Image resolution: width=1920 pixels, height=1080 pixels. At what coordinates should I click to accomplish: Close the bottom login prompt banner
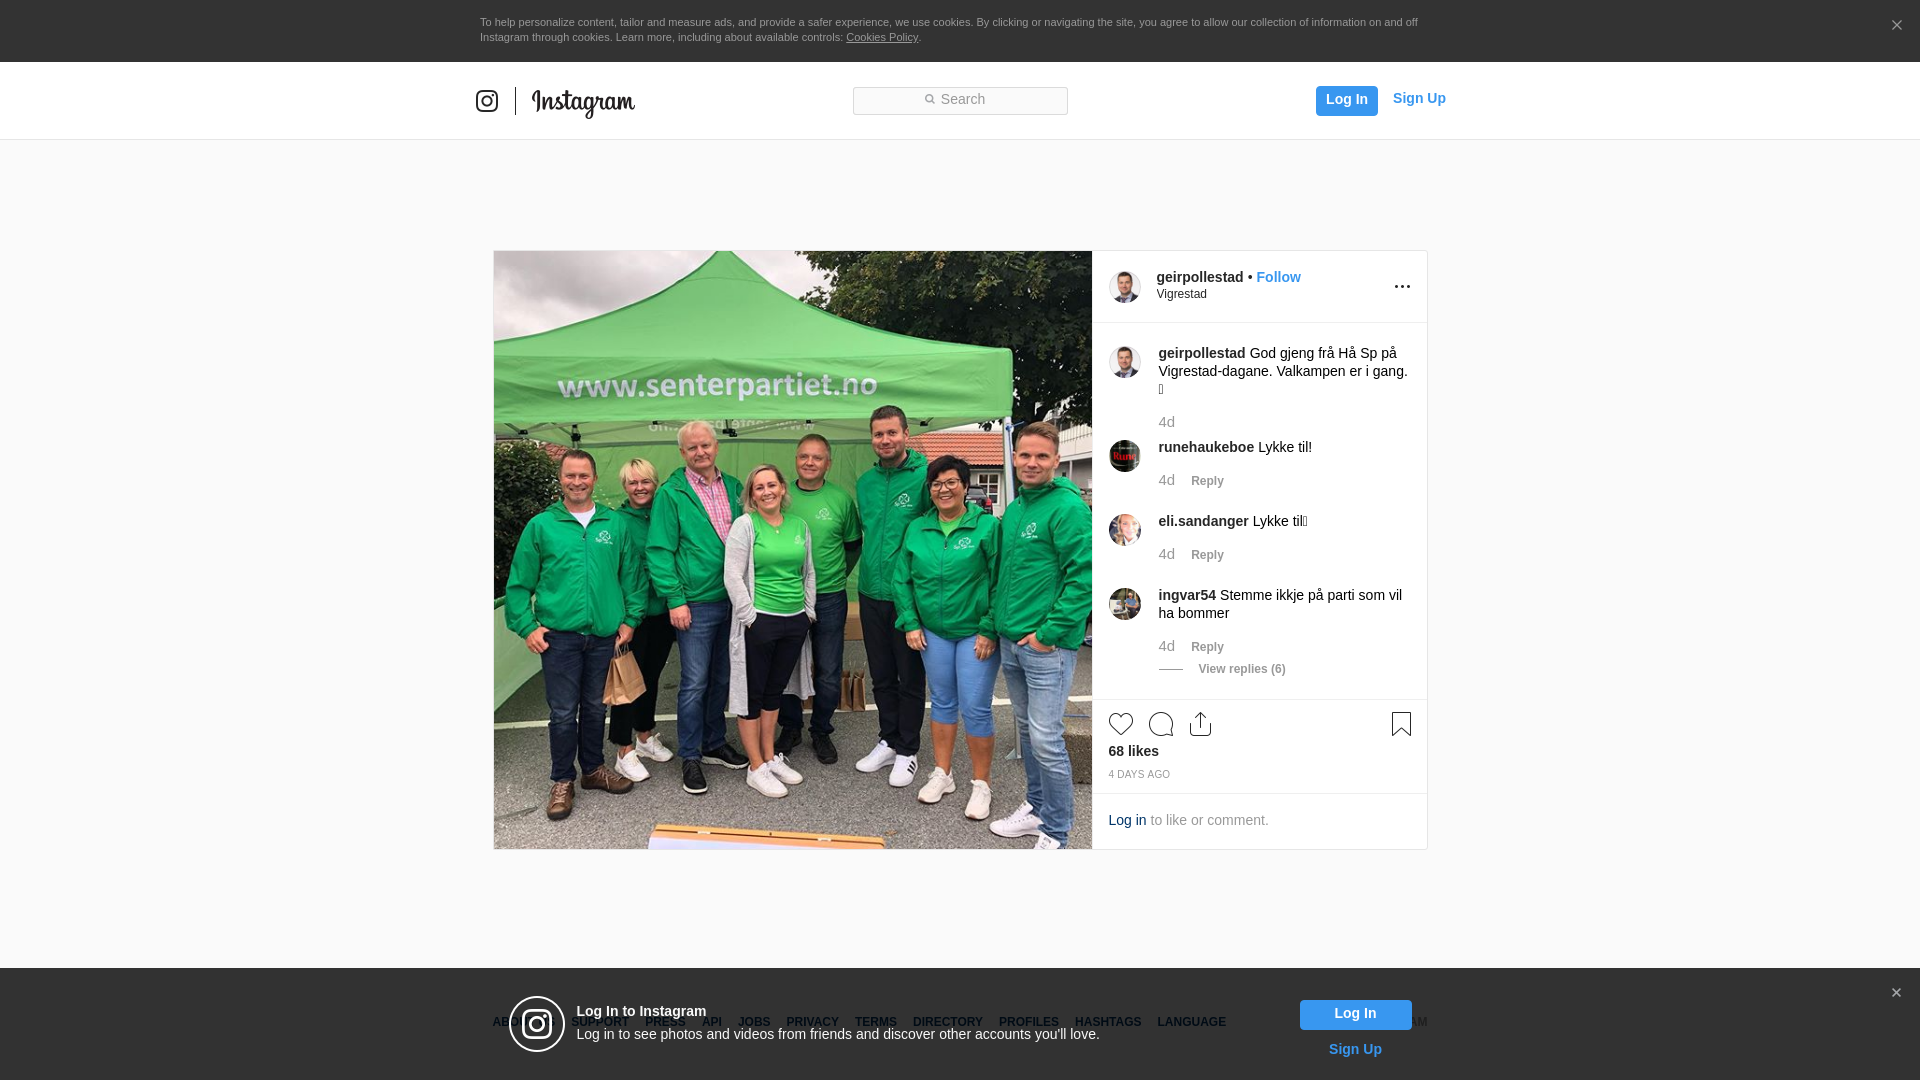[1896, 993]
